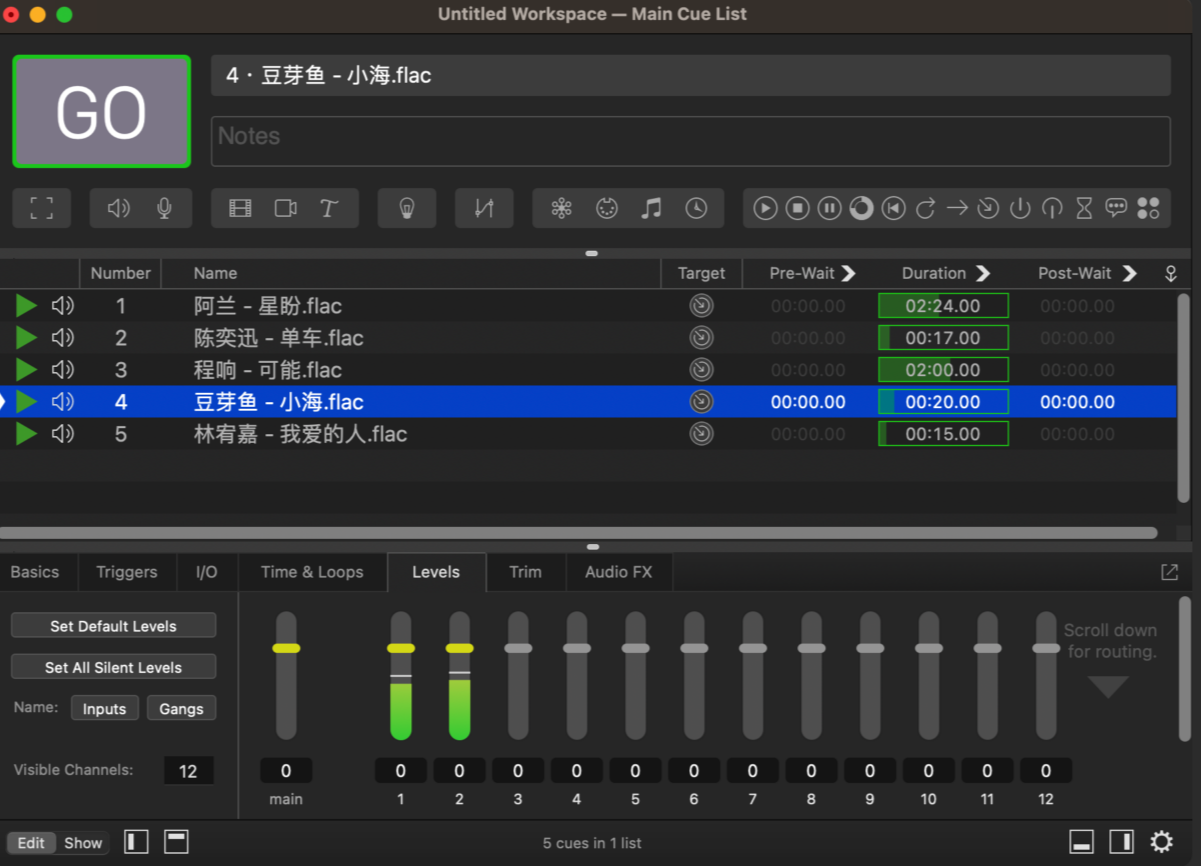1201x866 pixels.
Task: Add a Mic cue from toolbar
Action: click(164, 208)
